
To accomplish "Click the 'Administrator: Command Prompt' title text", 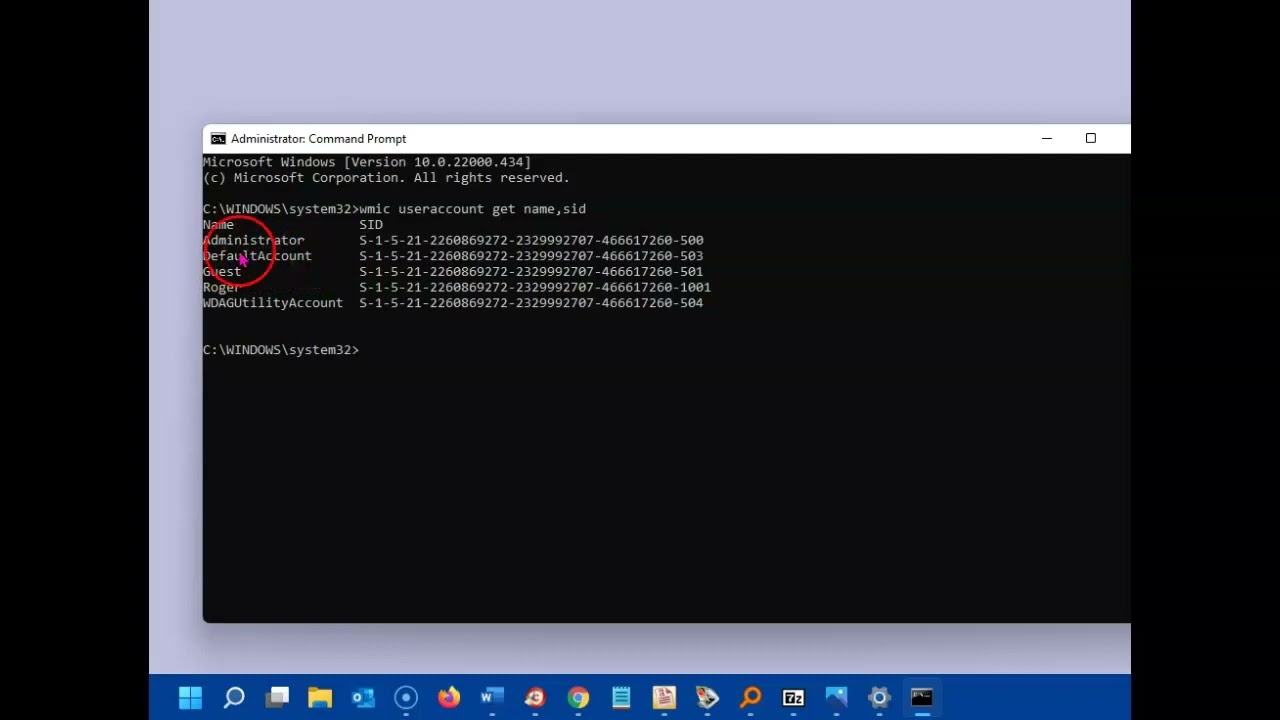I will 319,139.
